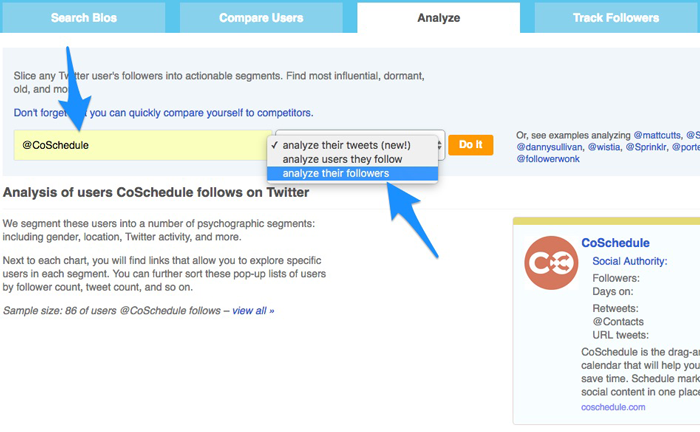Switch to the Compare Users tab
The height and width of the screenshot is (432, 700).
point(261,18)
